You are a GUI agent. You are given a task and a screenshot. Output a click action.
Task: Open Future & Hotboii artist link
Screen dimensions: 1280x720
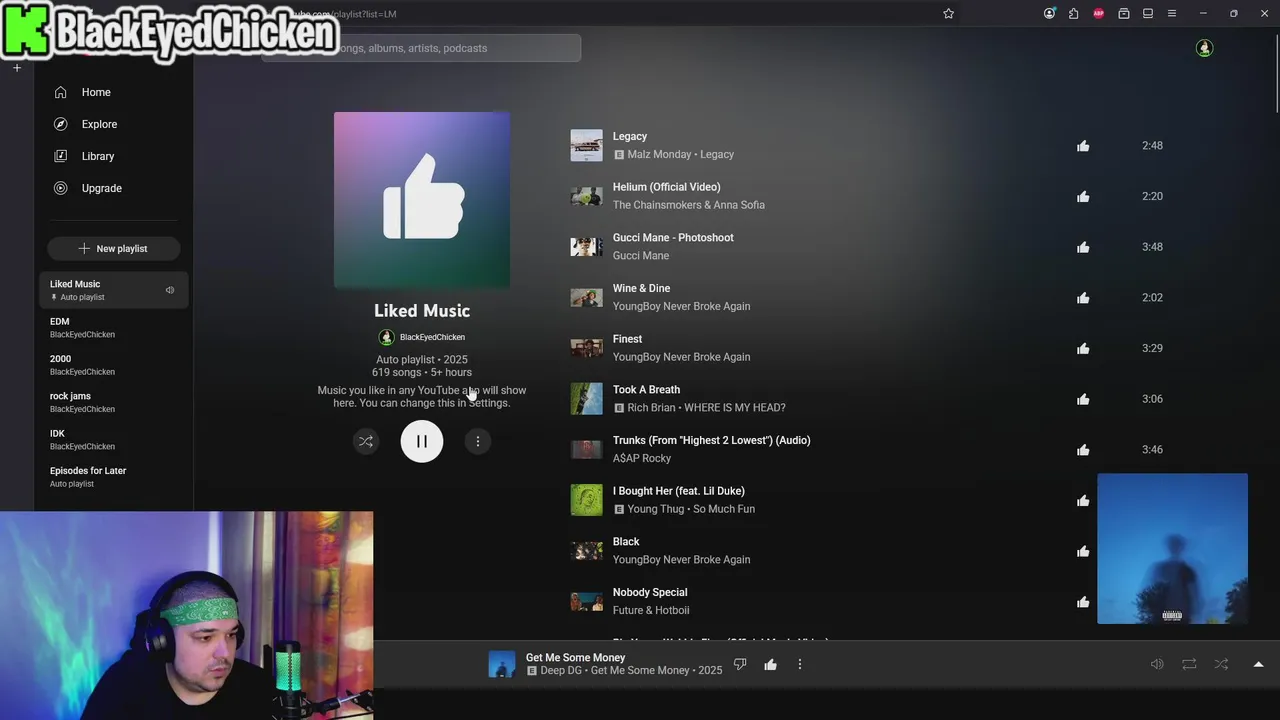pos(651,610)
